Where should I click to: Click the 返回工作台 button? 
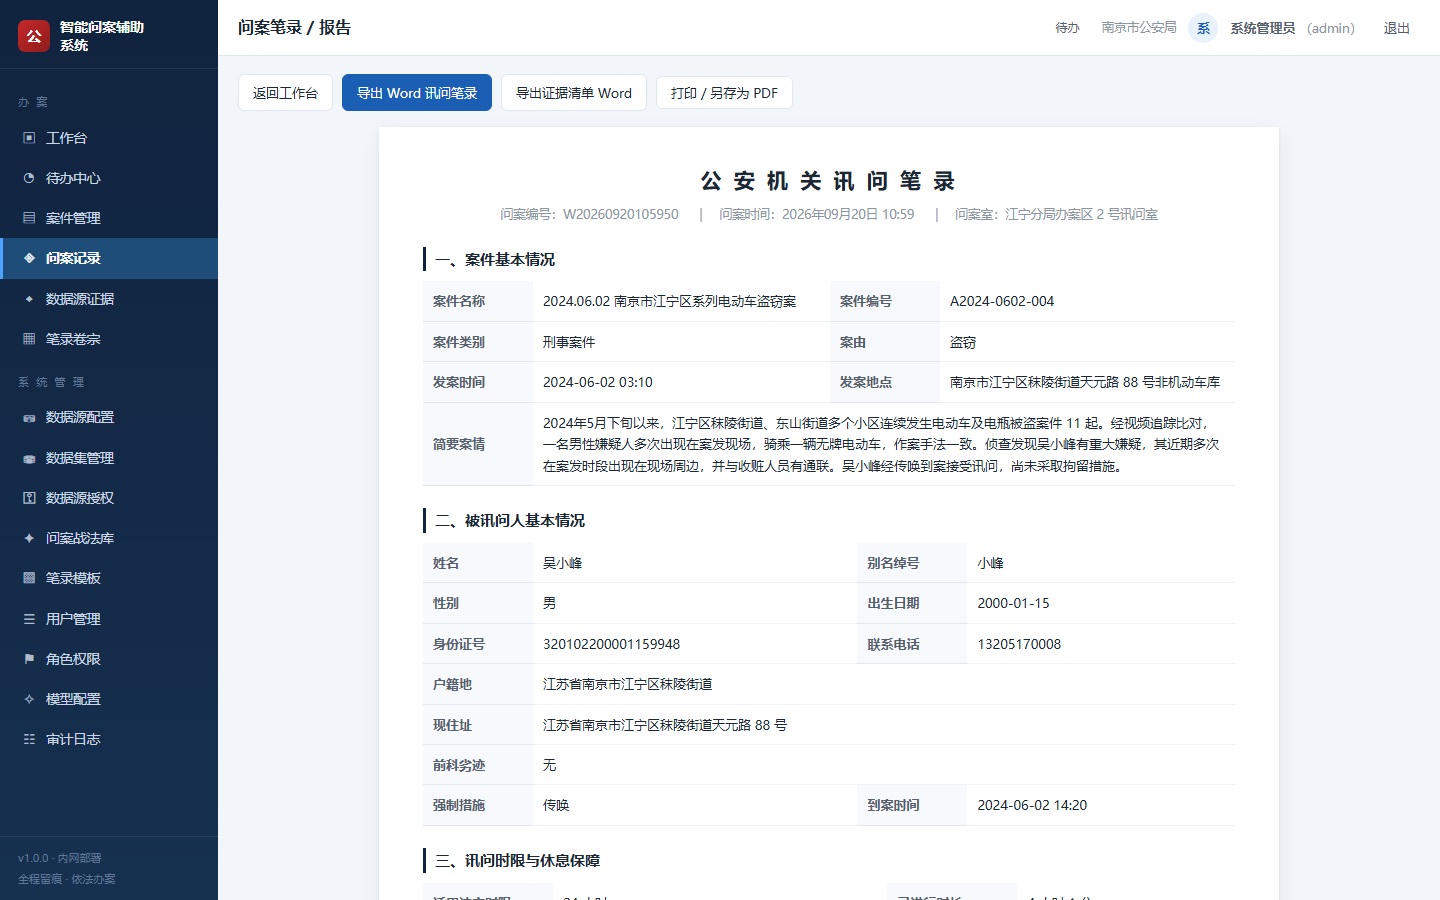(285, 93)
